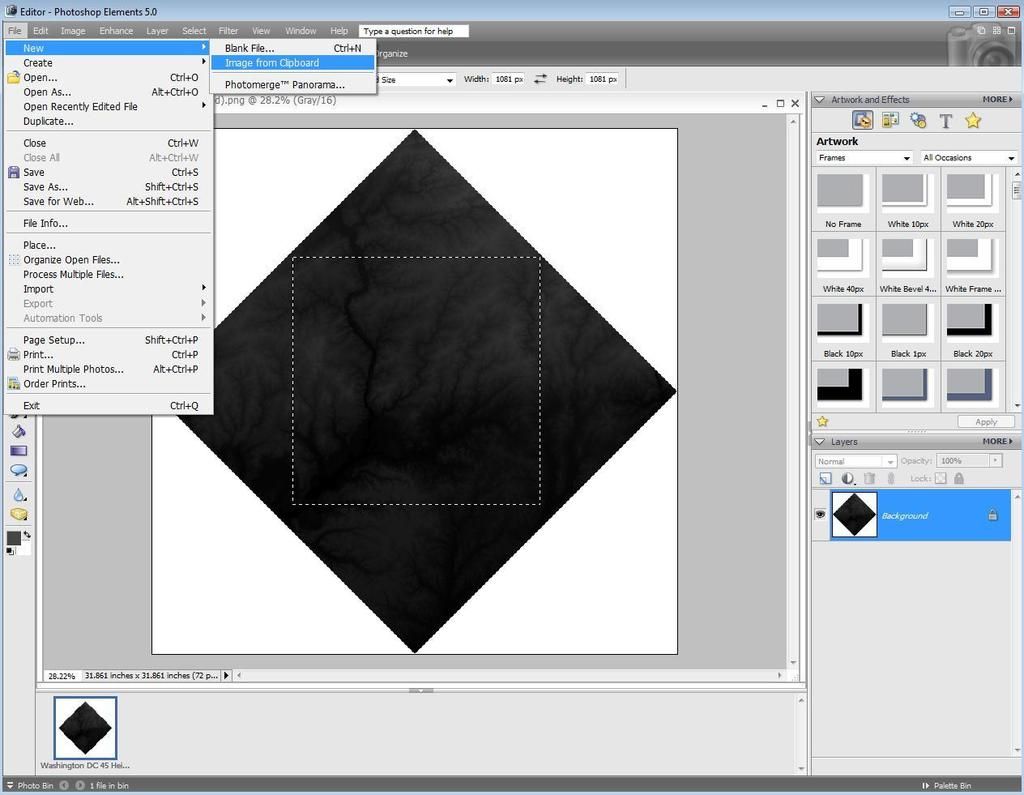
Task: Select the Blur tool water drop
Action: point(19,494)
